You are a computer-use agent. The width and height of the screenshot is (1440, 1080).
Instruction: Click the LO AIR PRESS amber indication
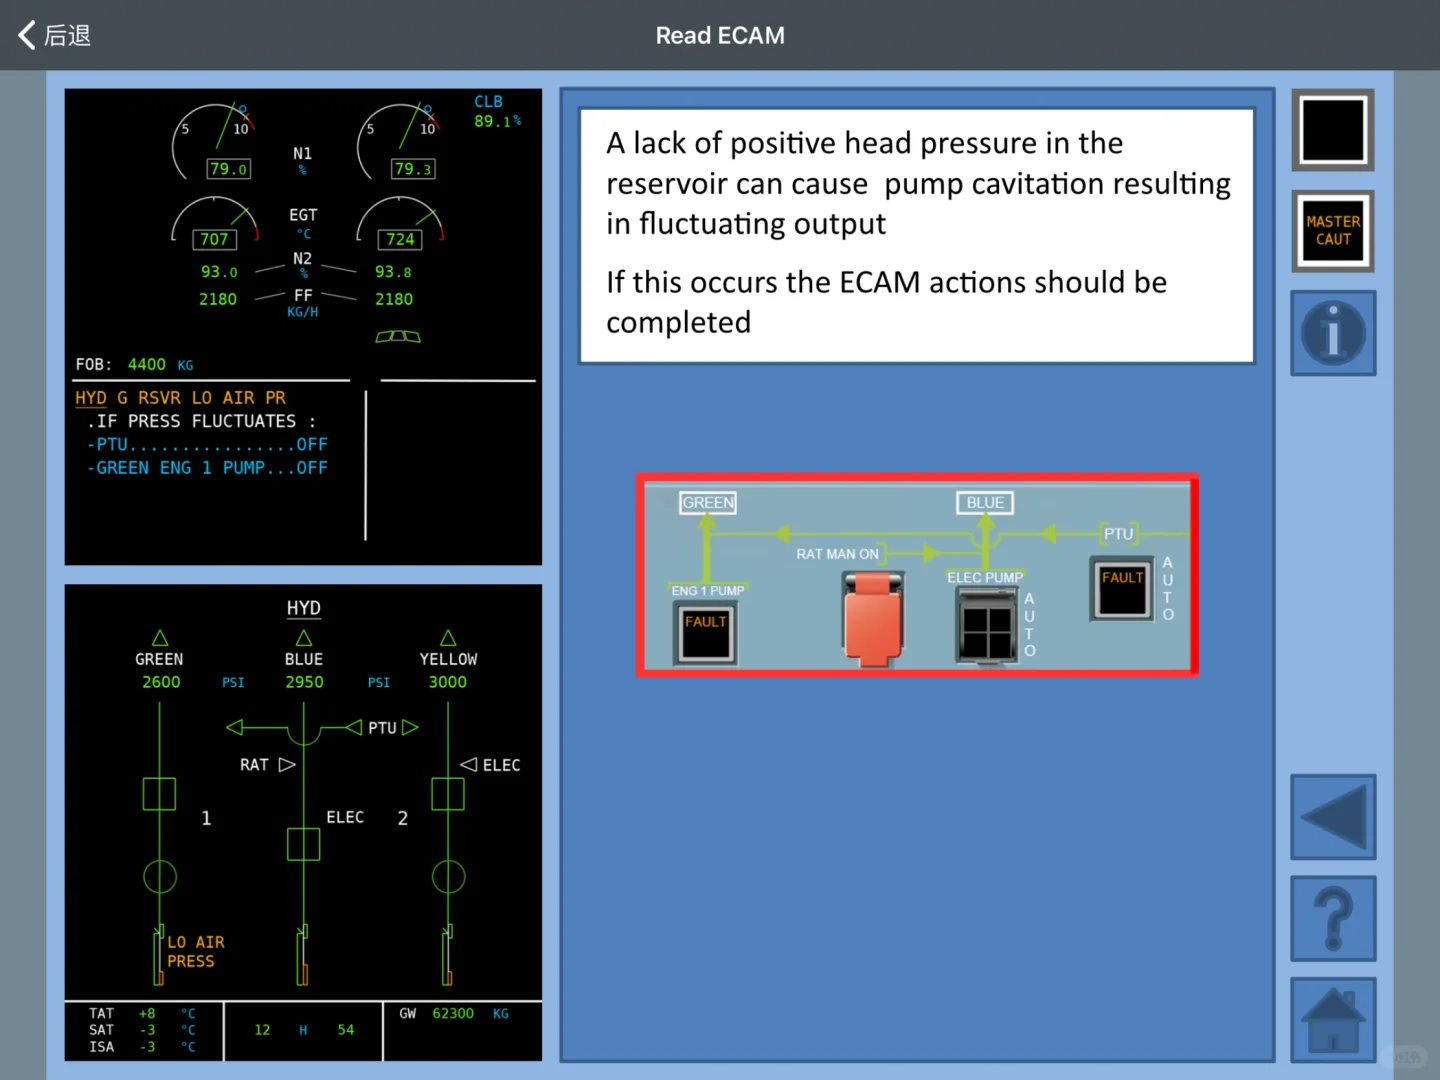[196, 951]
